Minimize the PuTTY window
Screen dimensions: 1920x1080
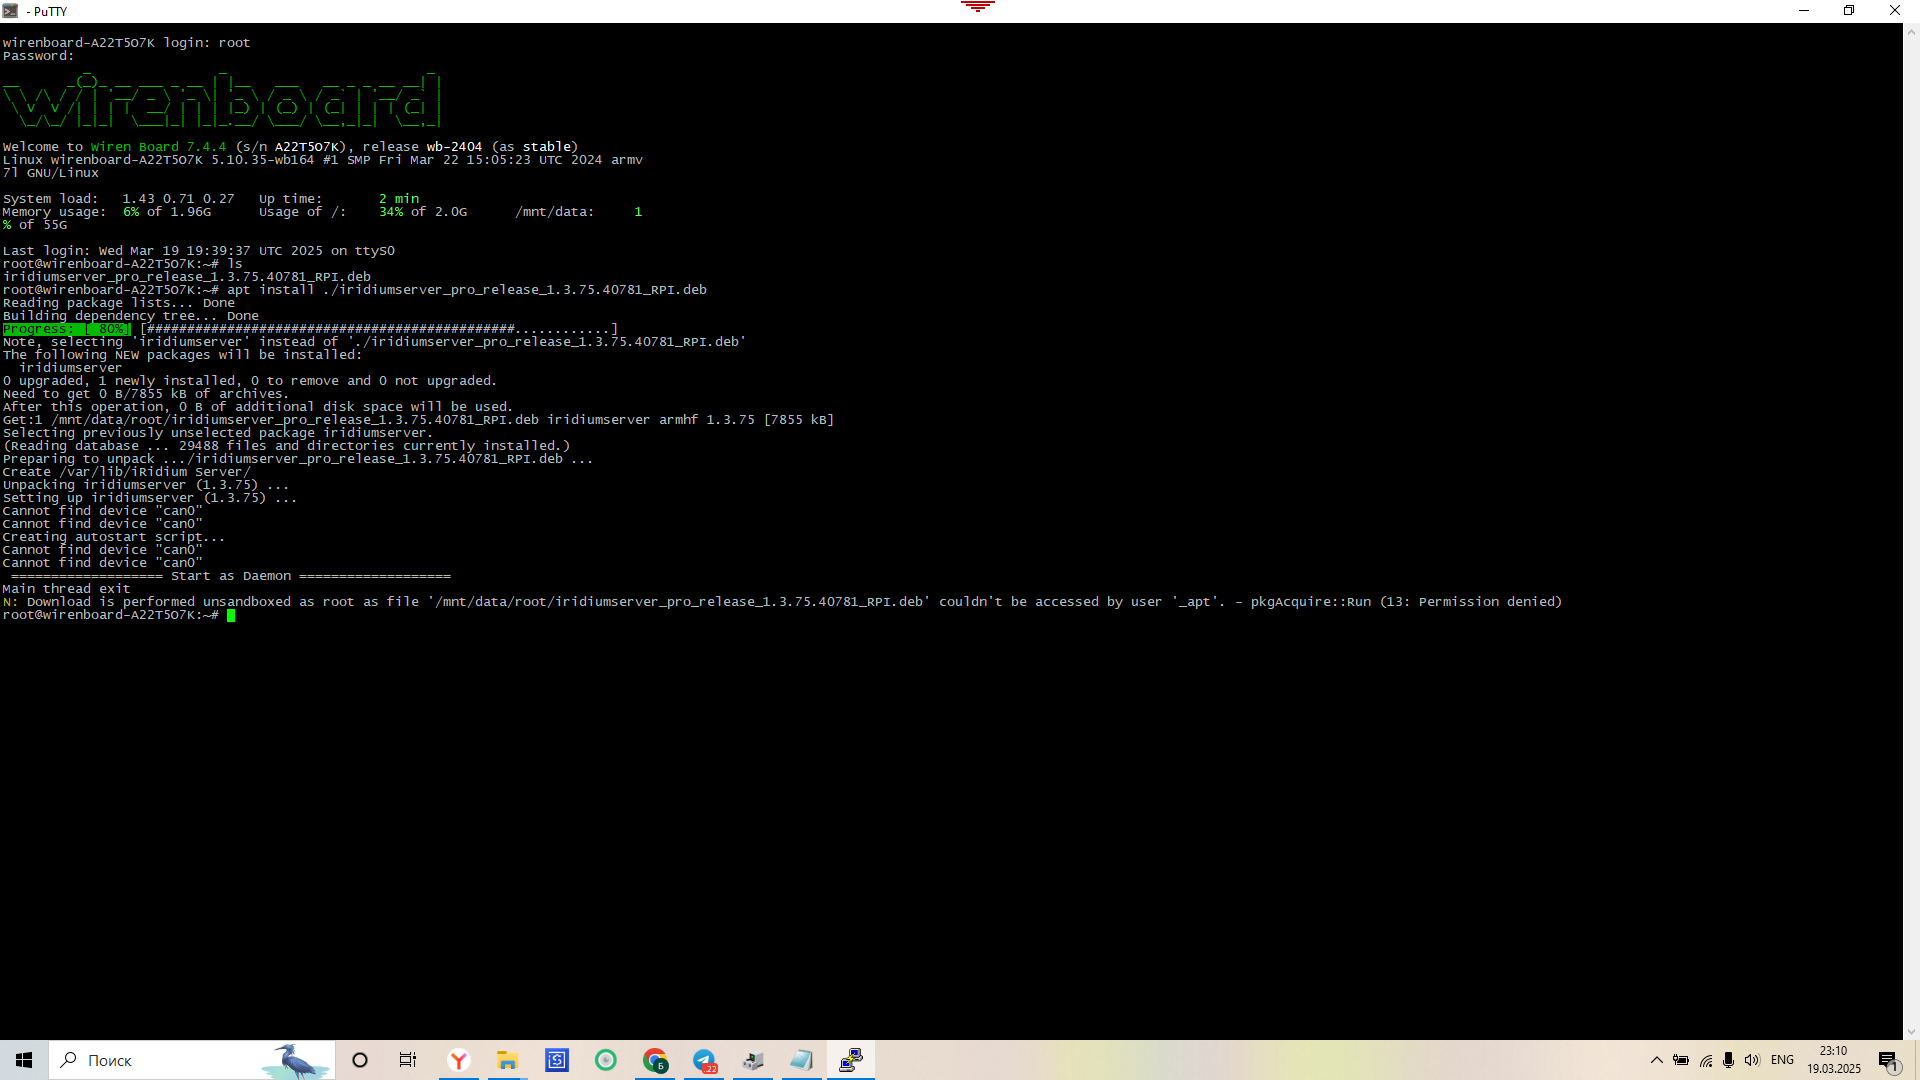point(1804,11)
